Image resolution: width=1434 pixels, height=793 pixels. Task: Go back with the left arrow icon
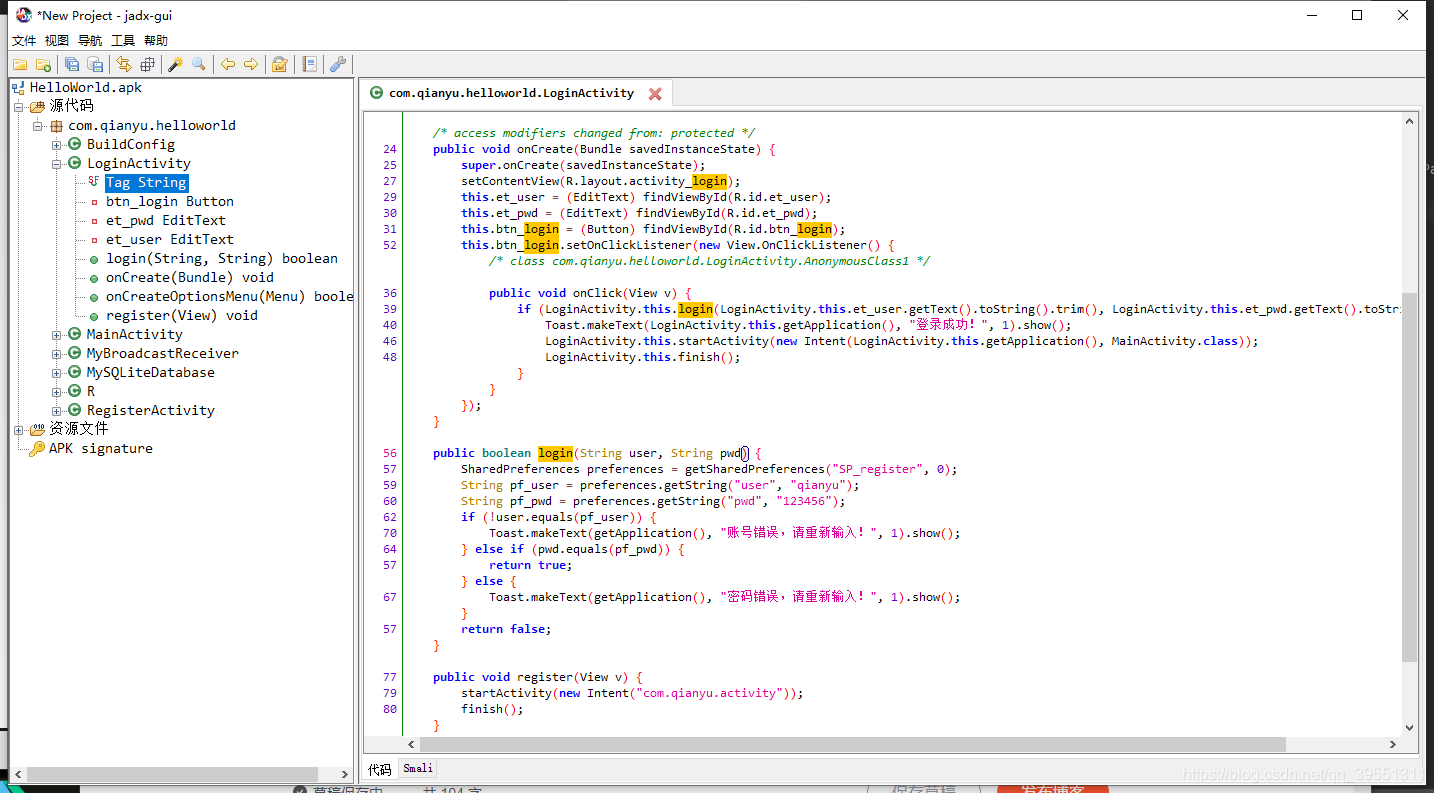pyautogui.click(x=228, y=65)
